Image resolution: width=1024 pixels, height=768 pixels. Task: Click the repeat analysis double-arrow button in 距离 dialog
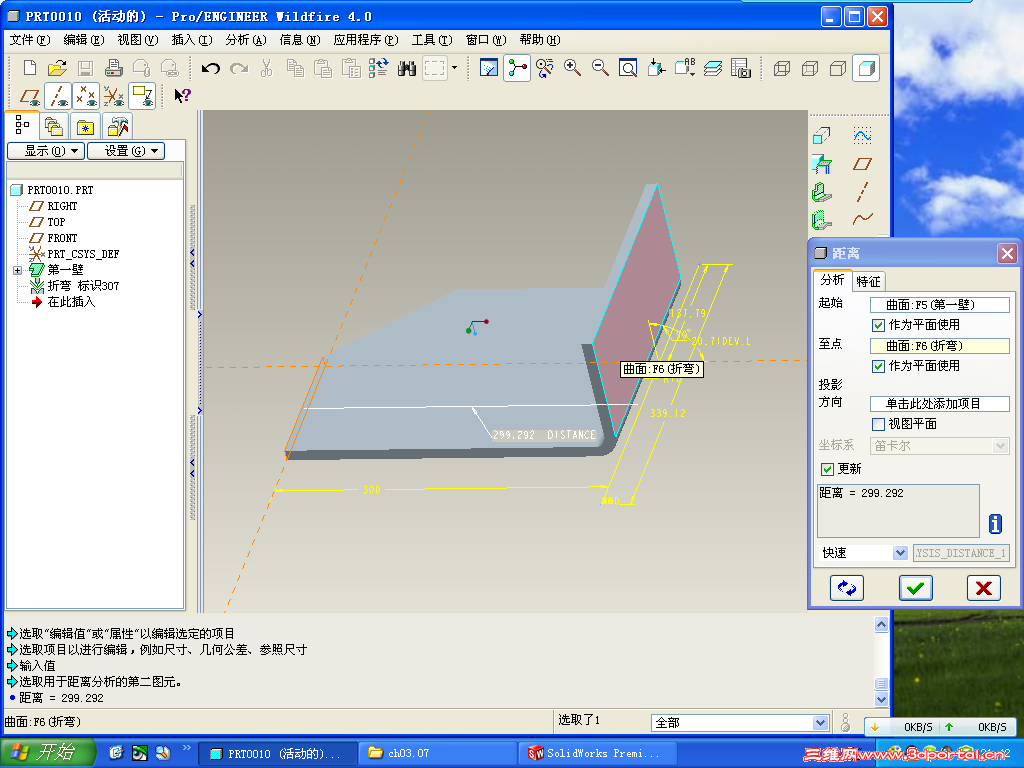pos(847,588)
